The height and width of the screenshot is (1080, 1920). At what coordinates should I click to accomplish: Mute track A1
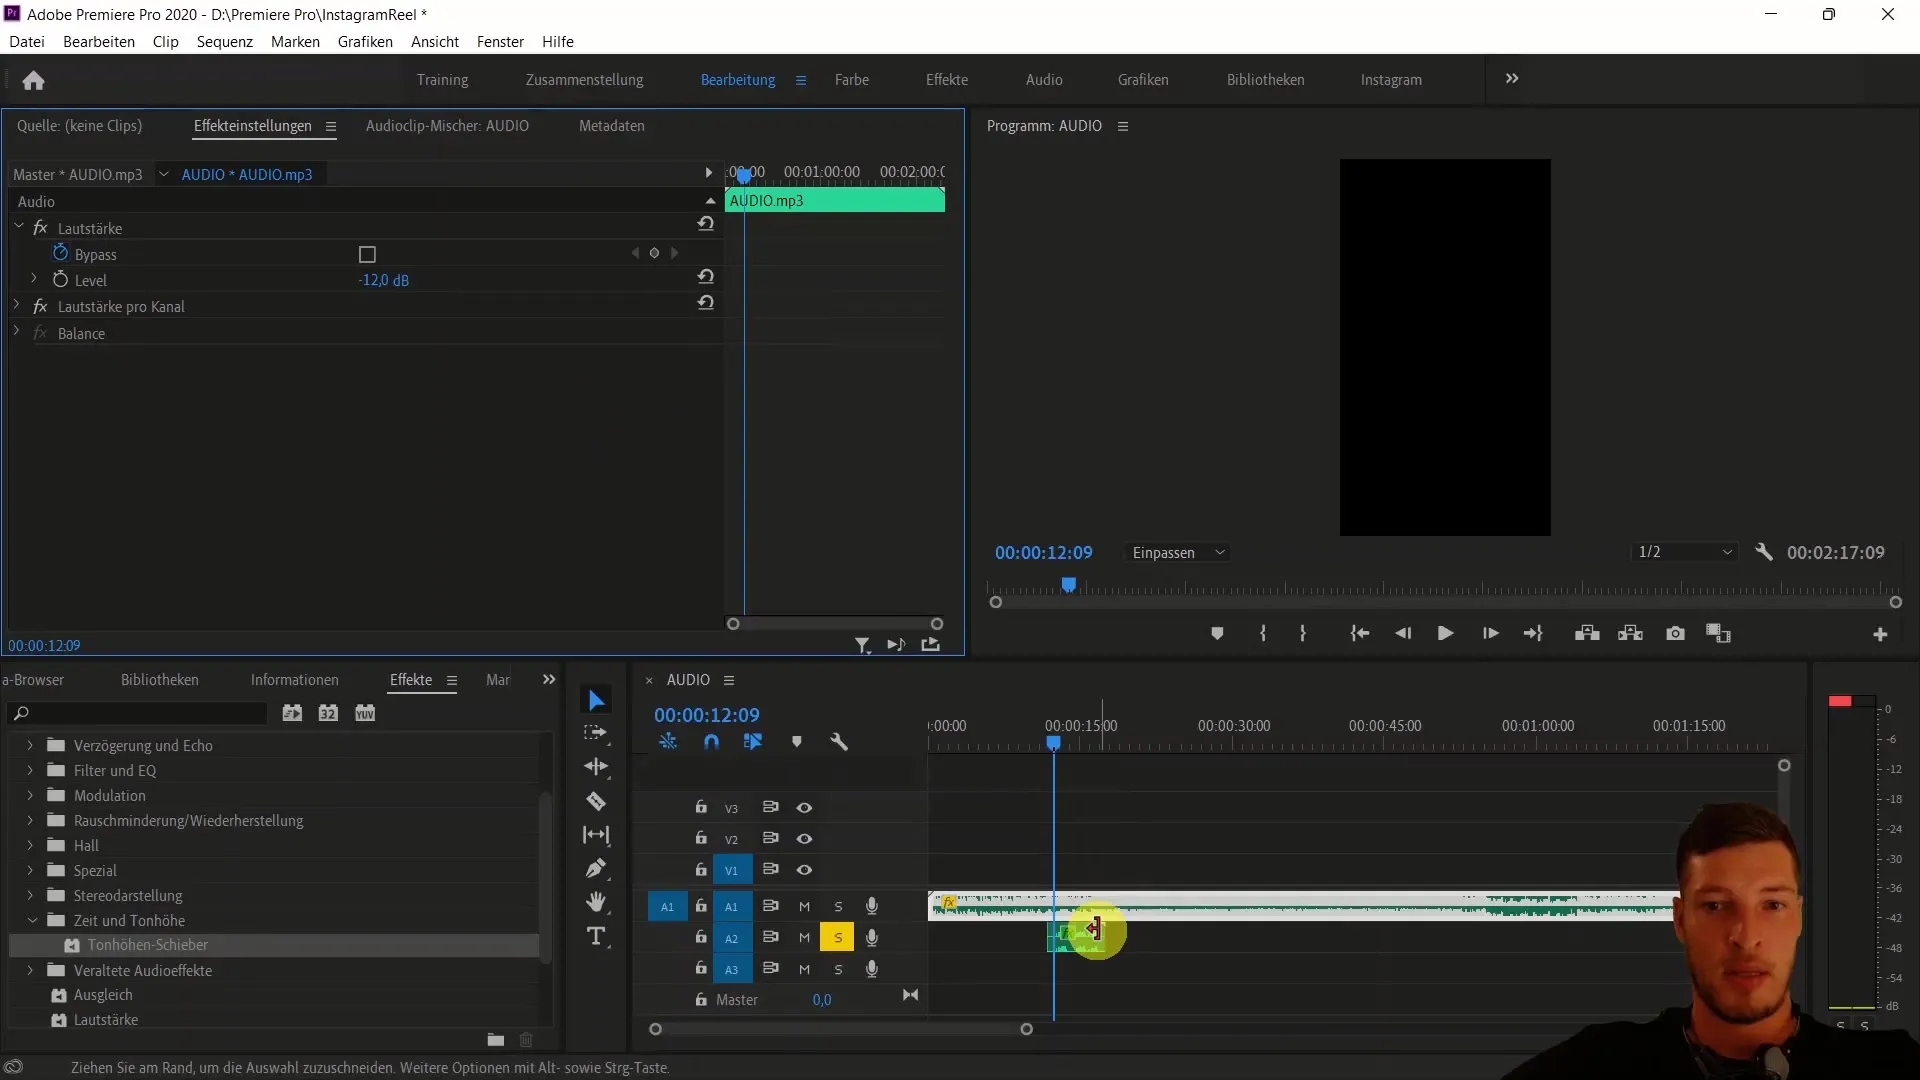coord(804,907)
